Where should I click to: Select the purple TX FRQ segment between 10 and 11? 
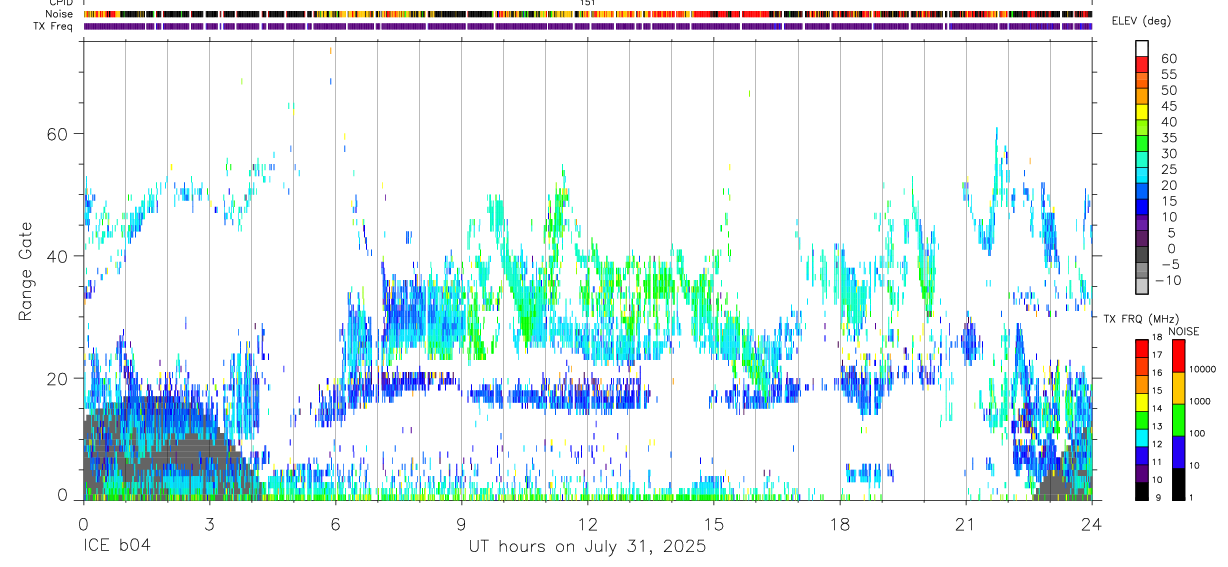(x=1142, y=474)
